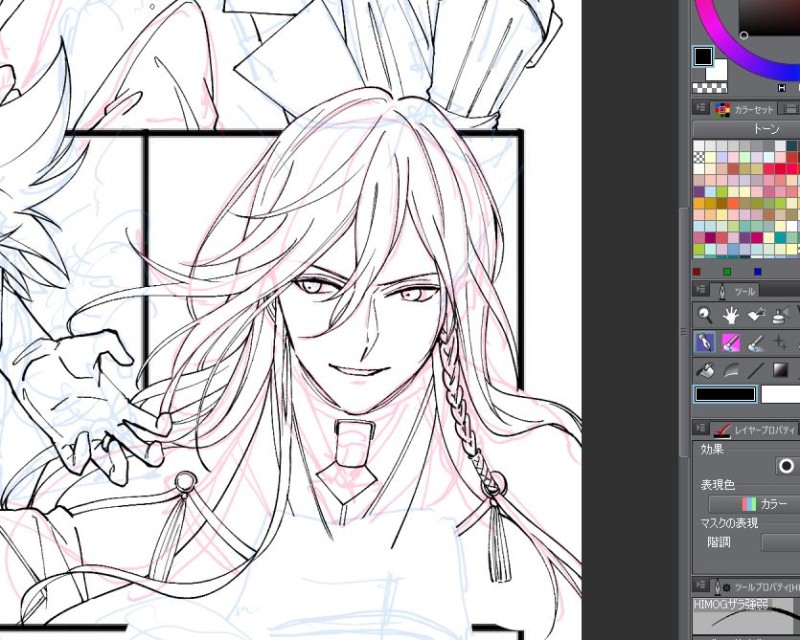Click the HIMOGザラ強弱 brush stroke preview
This screenshot has width=800, height=640.
click(746, 618)
